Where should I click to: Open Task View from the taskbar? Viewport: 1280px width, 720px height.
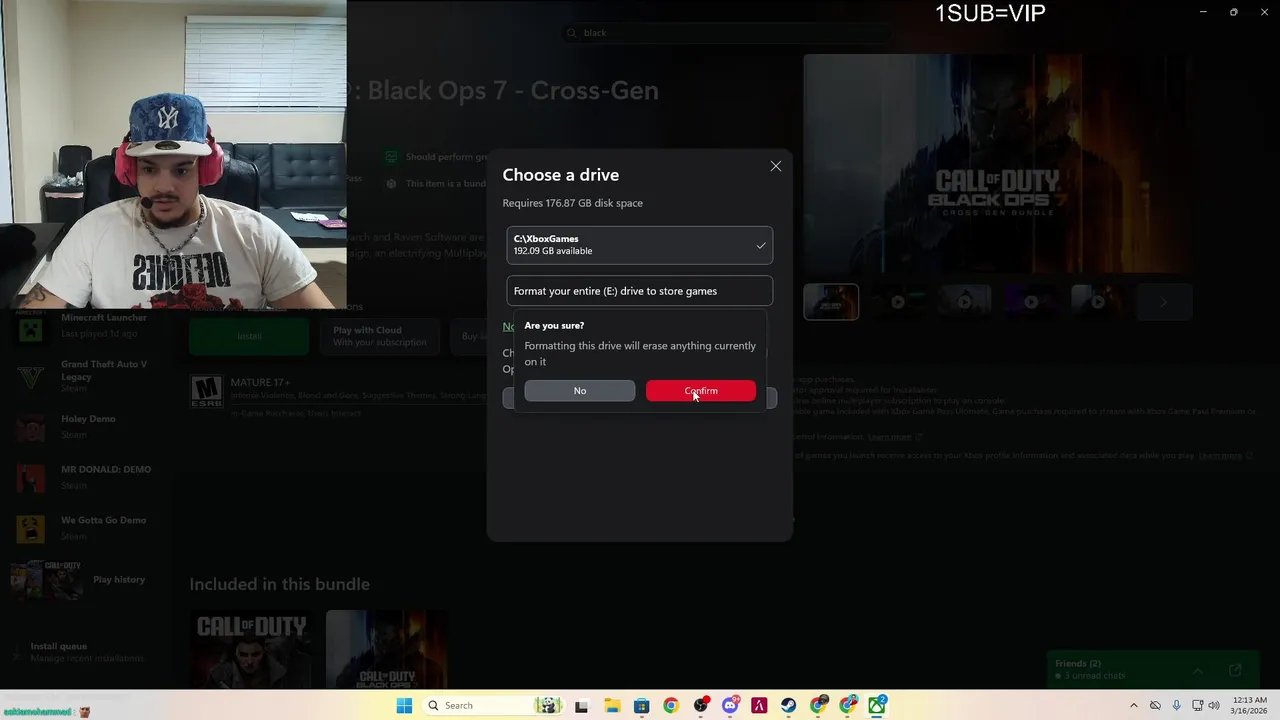point(581,706)
